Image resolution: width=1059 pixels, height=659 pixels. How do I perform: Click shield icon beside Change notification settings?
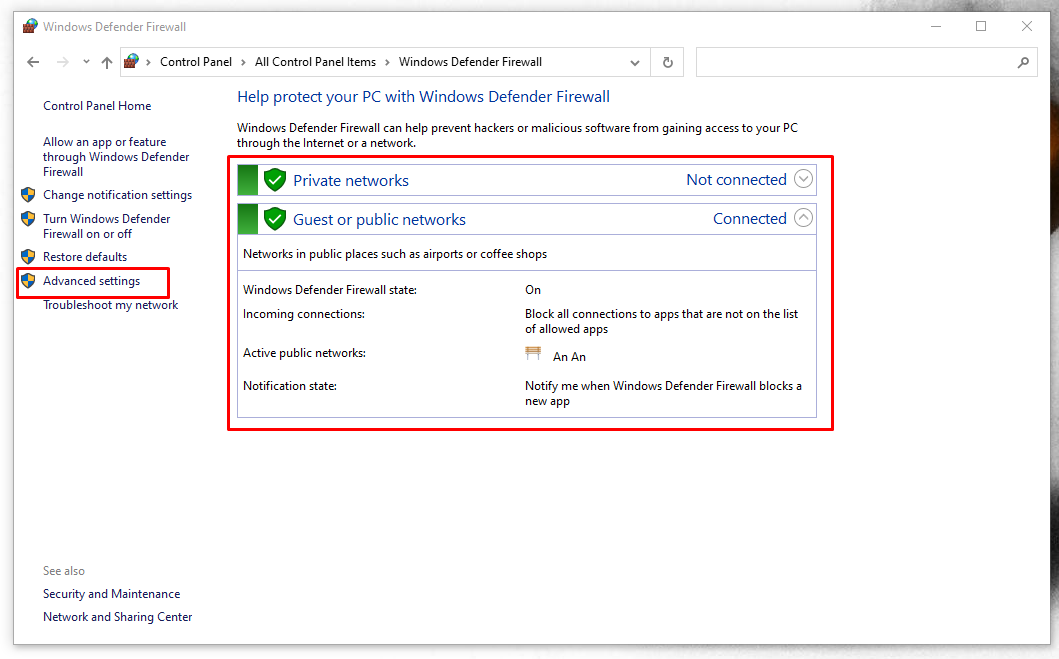click(28, 195)
